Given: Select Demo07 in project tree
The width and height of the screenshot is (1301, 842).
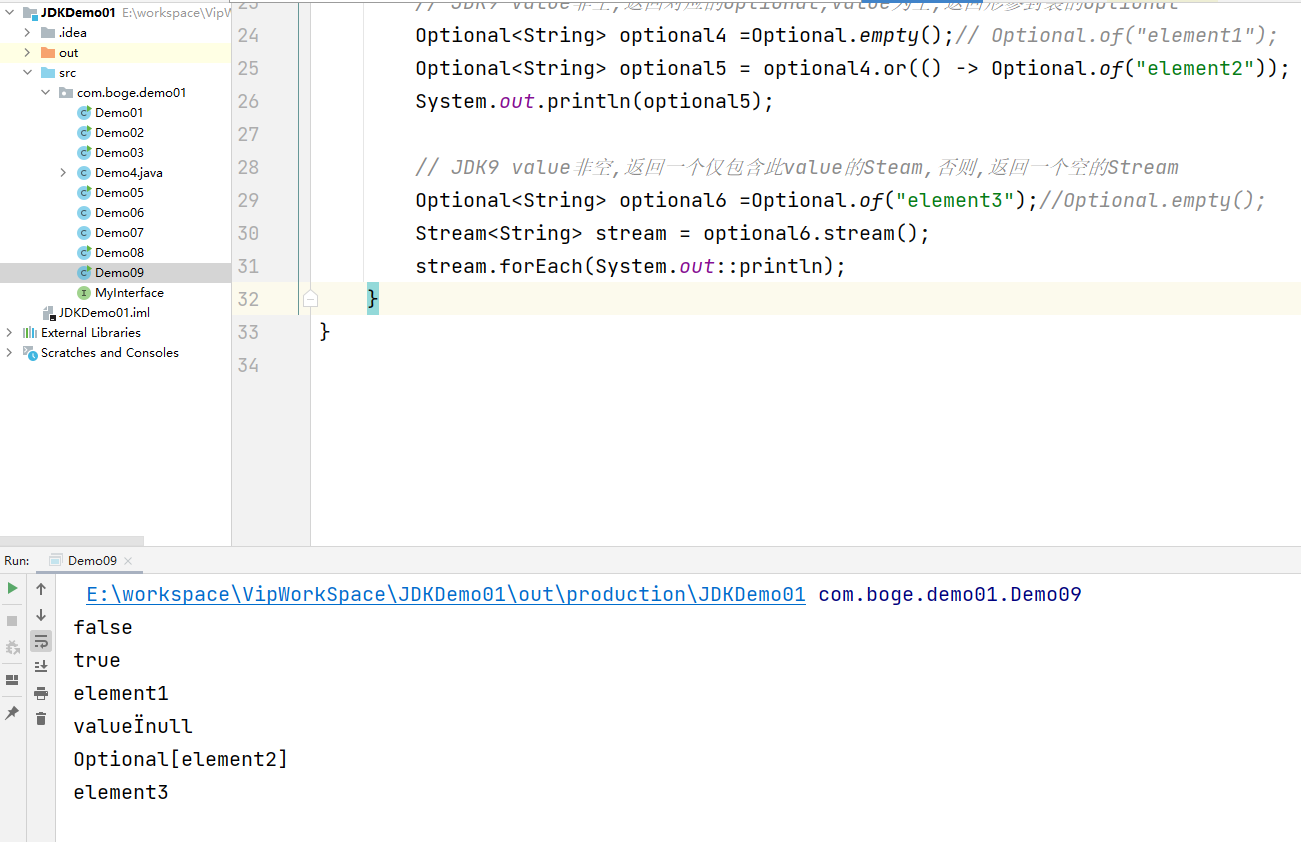Looking at the screenshot, I should pyautogui.click(x=119, y=232).
